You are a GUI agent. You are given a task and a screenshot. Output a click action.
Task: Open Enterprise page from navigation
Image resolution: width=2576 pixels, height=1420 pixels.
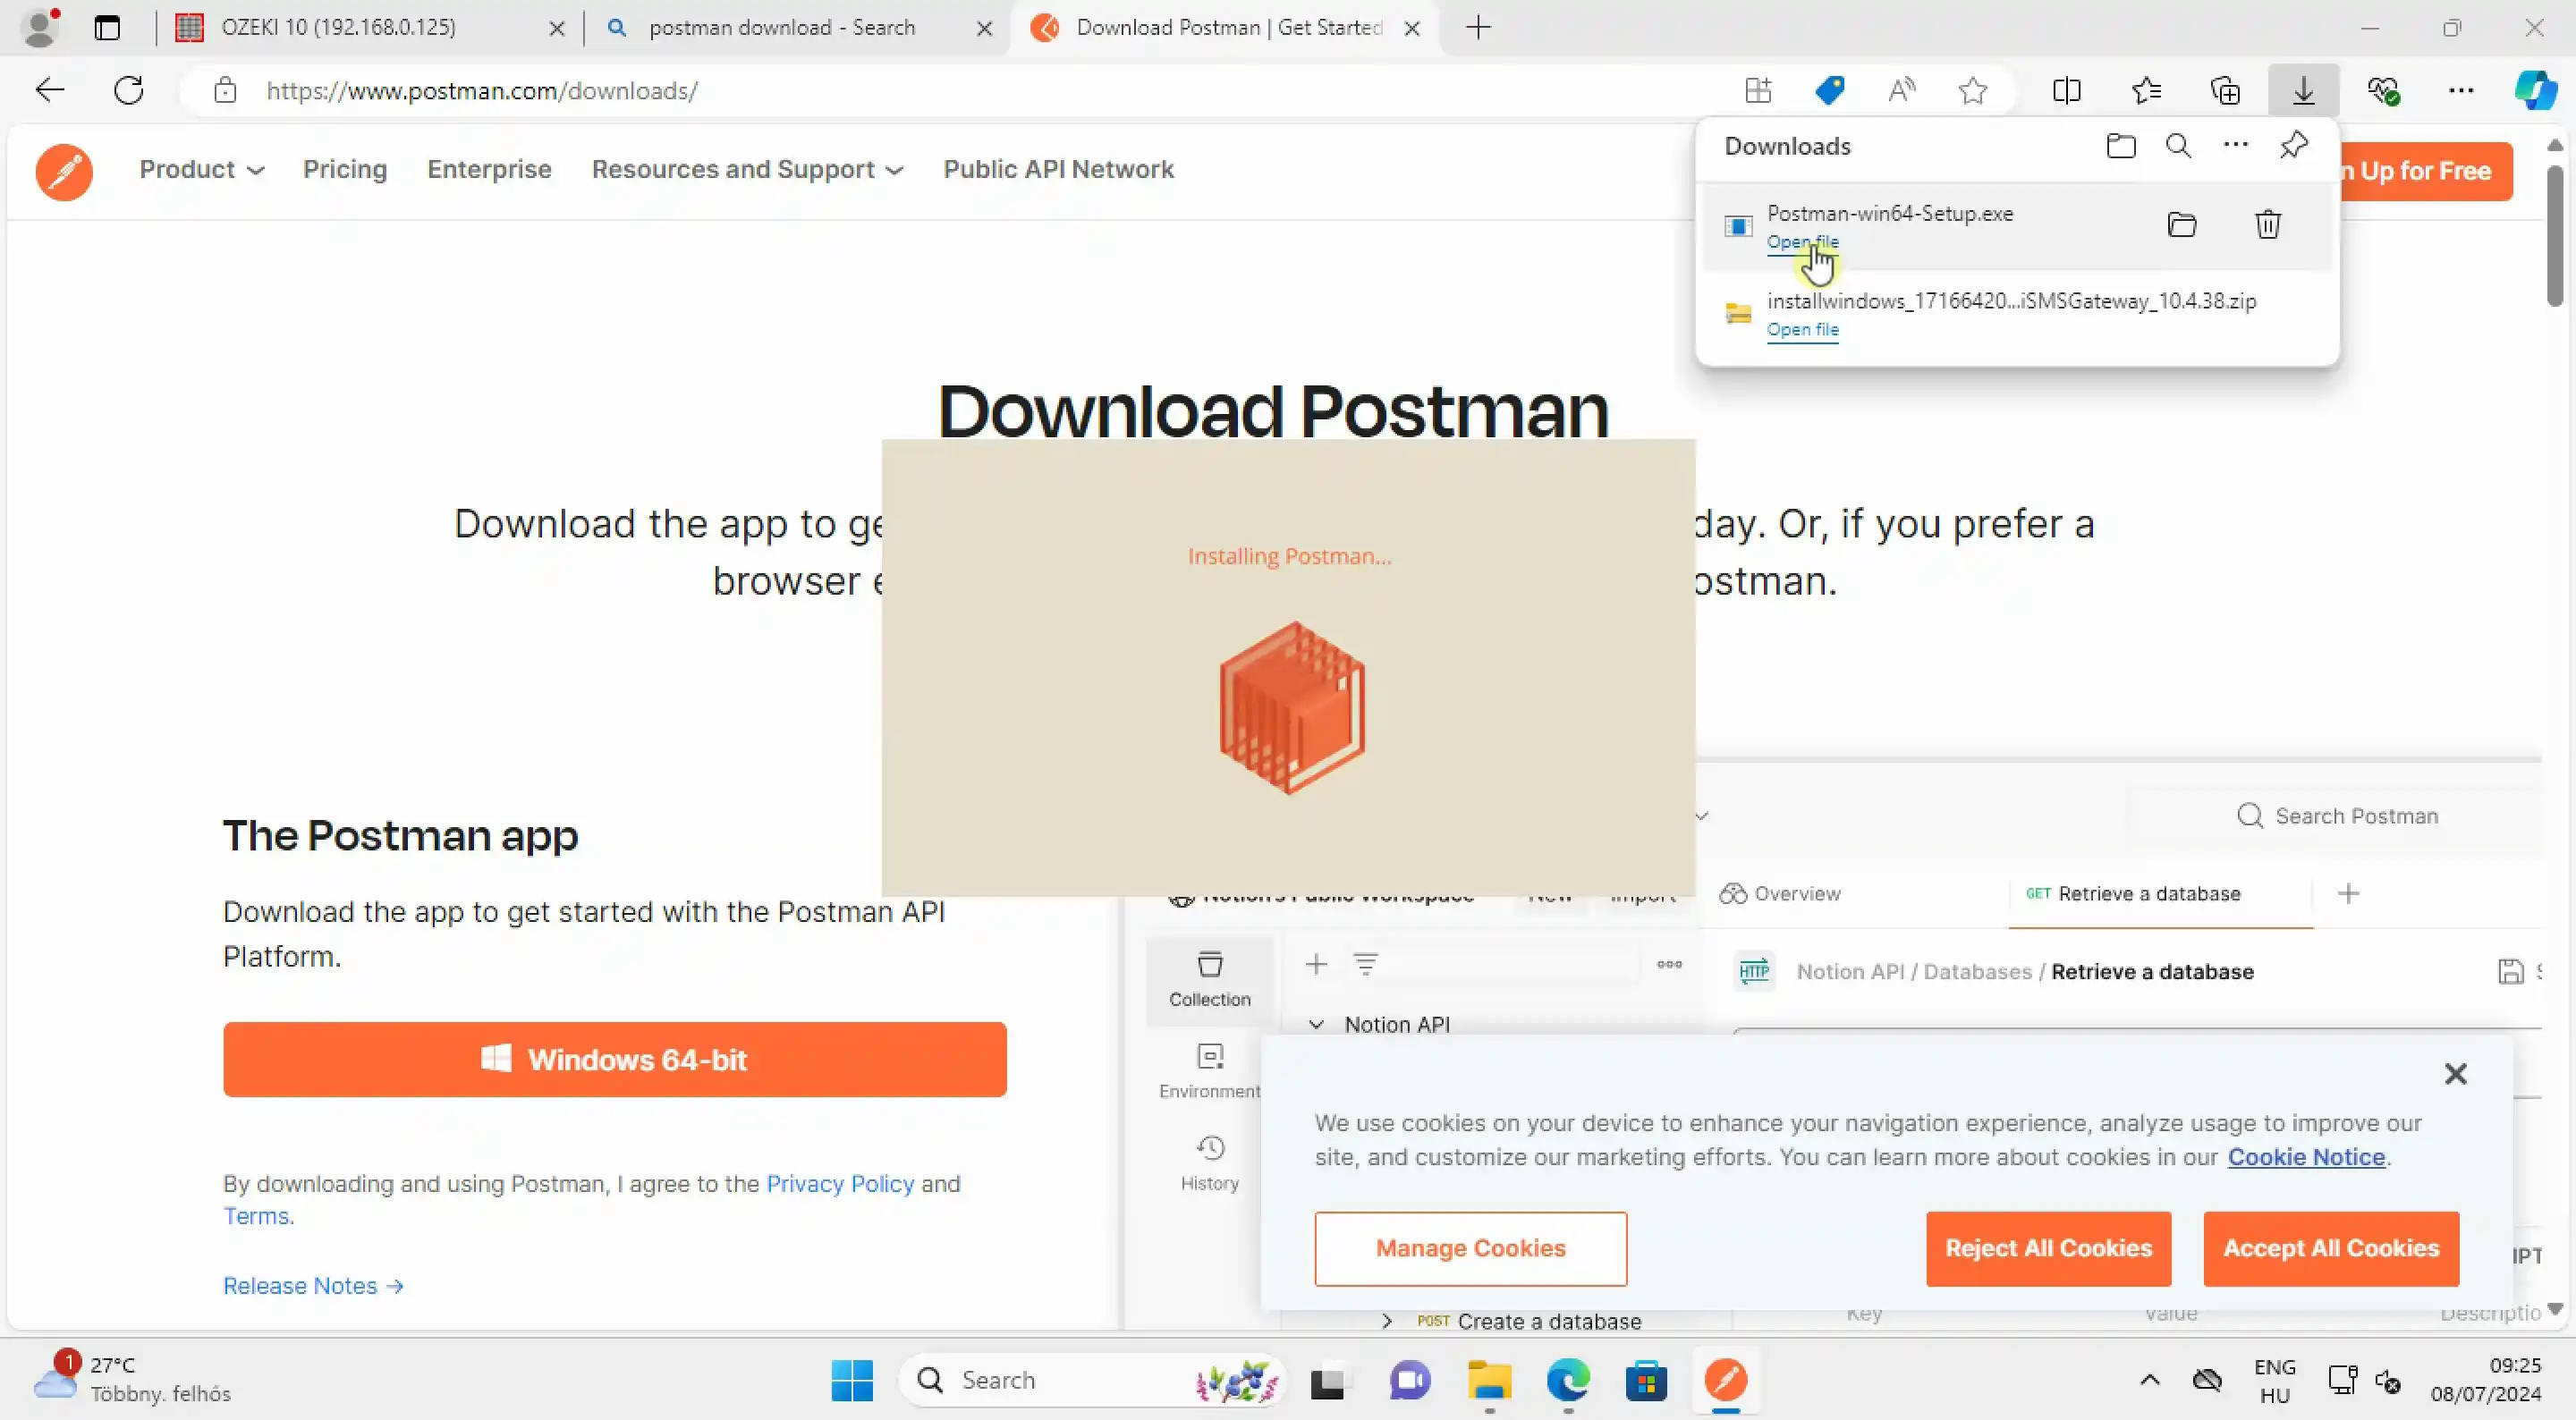point(490,170)
